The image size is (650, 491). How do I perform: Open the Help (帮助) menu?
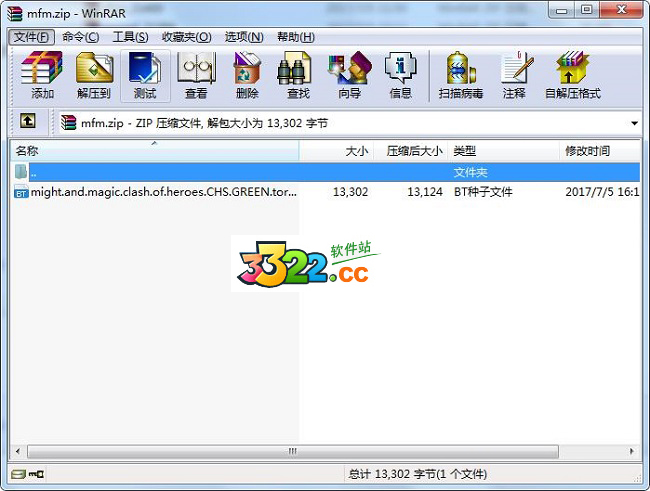pos(296,37)
